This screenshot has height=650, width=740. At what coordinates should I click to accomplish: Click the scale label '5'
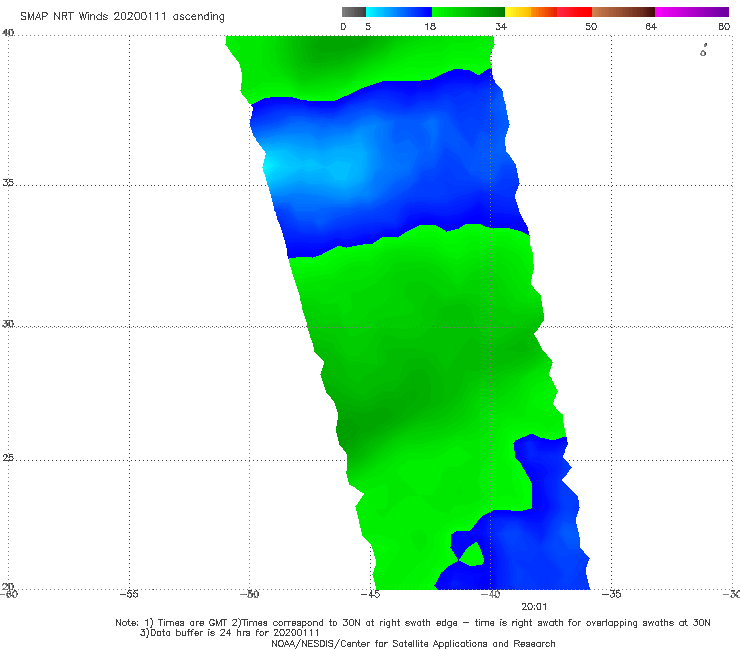point(368,26)
